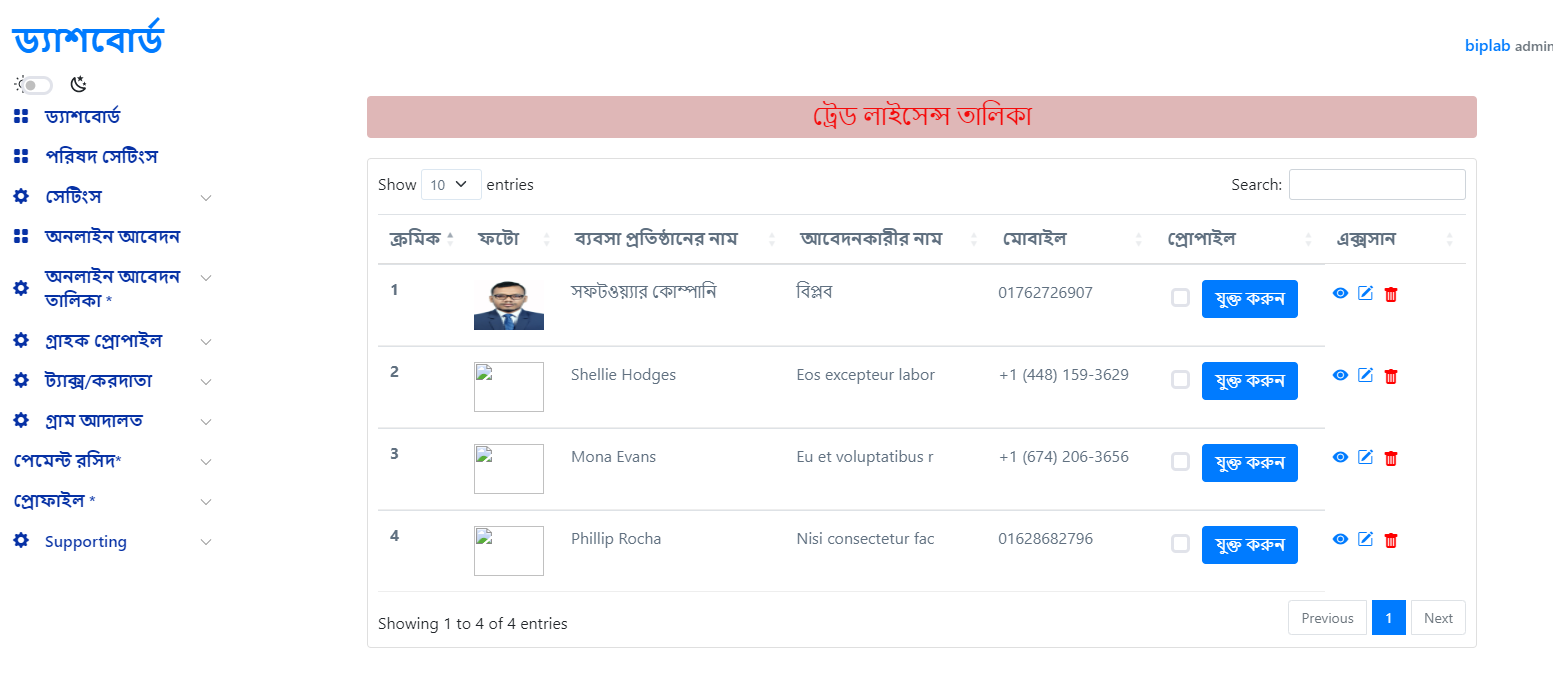Click the trash icon in Phillip Rocha row

[1390, 540]
